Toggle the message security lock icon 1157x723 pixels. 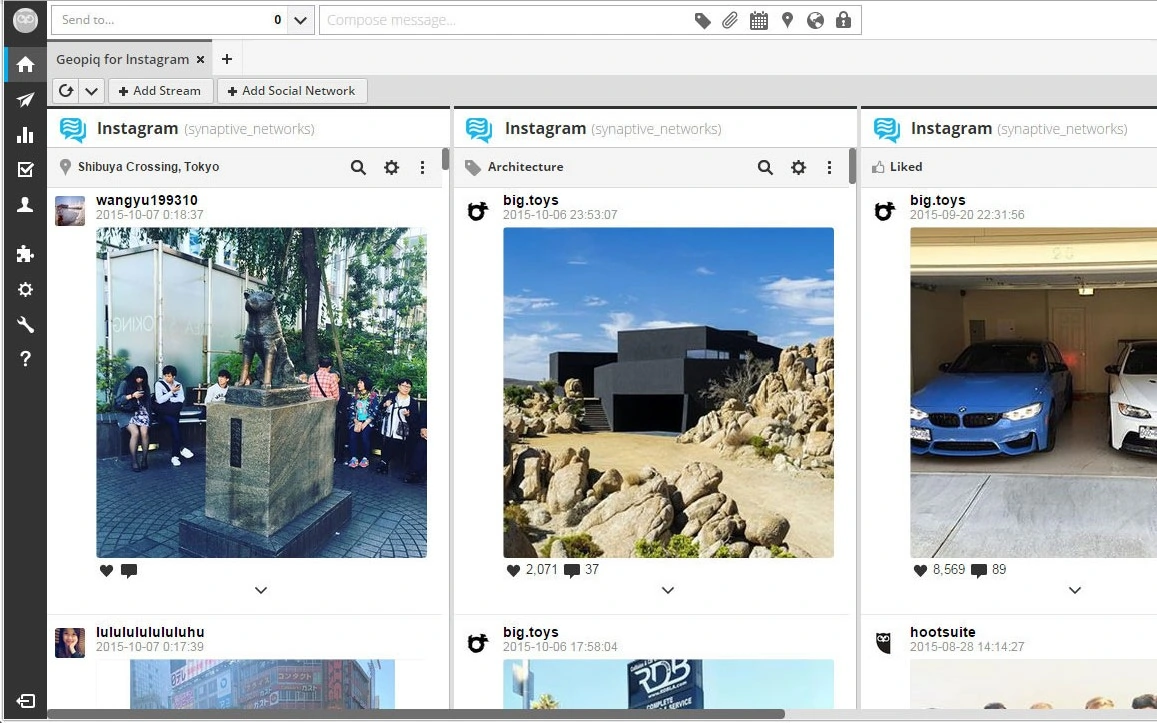(844, 19)
